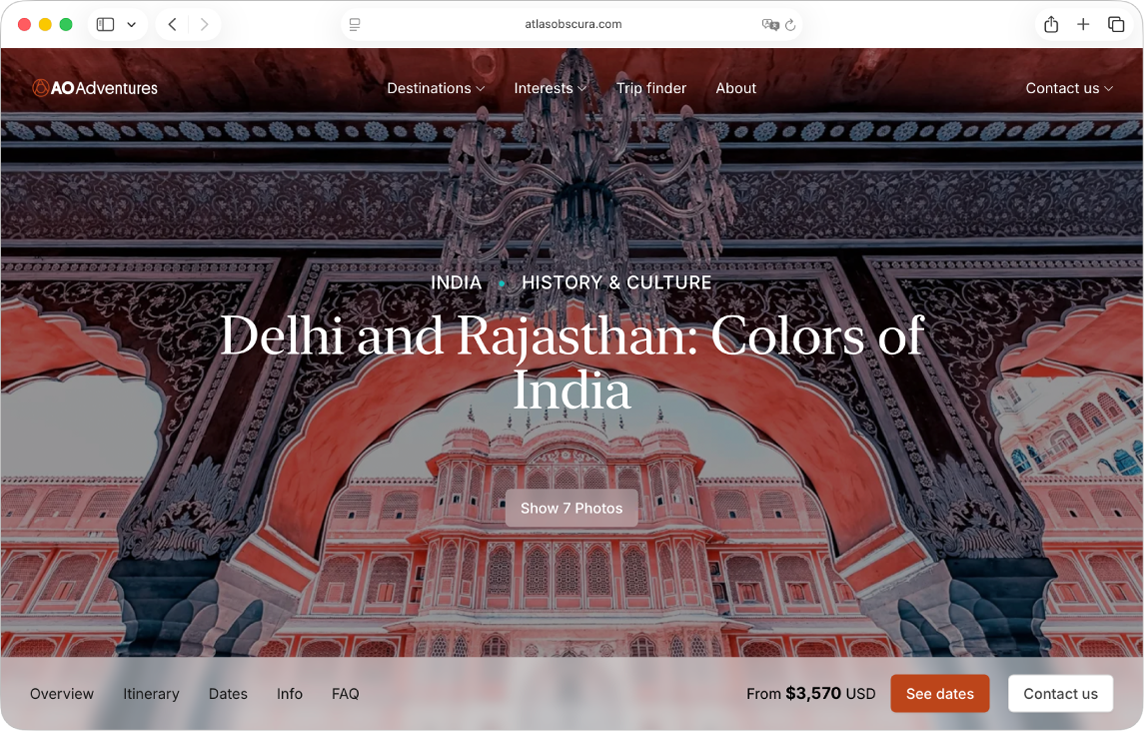Open the Destinations dropdown
The width and height of the screenshot is (1146, 732).
point(435,88)
